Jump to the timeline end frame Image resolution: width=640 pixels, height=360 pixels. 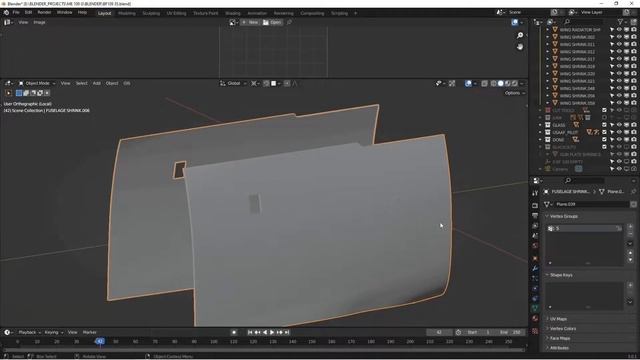[287, 332]
